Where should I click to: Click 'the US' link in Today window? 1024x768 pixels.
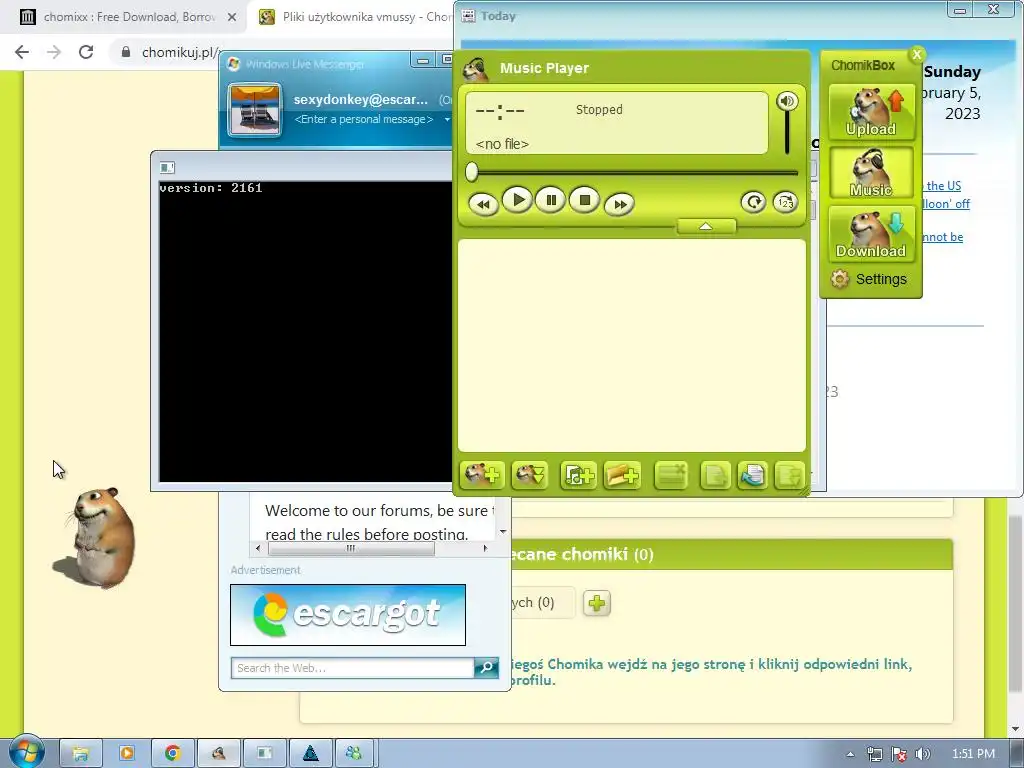click(x=943, y=185)
